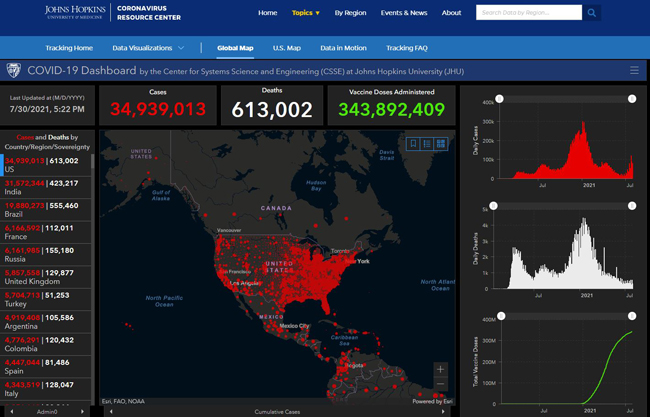Select Spain row in country list
This screenshot has width=650, height=417.
pyautogui.click(x=46, y=366)
